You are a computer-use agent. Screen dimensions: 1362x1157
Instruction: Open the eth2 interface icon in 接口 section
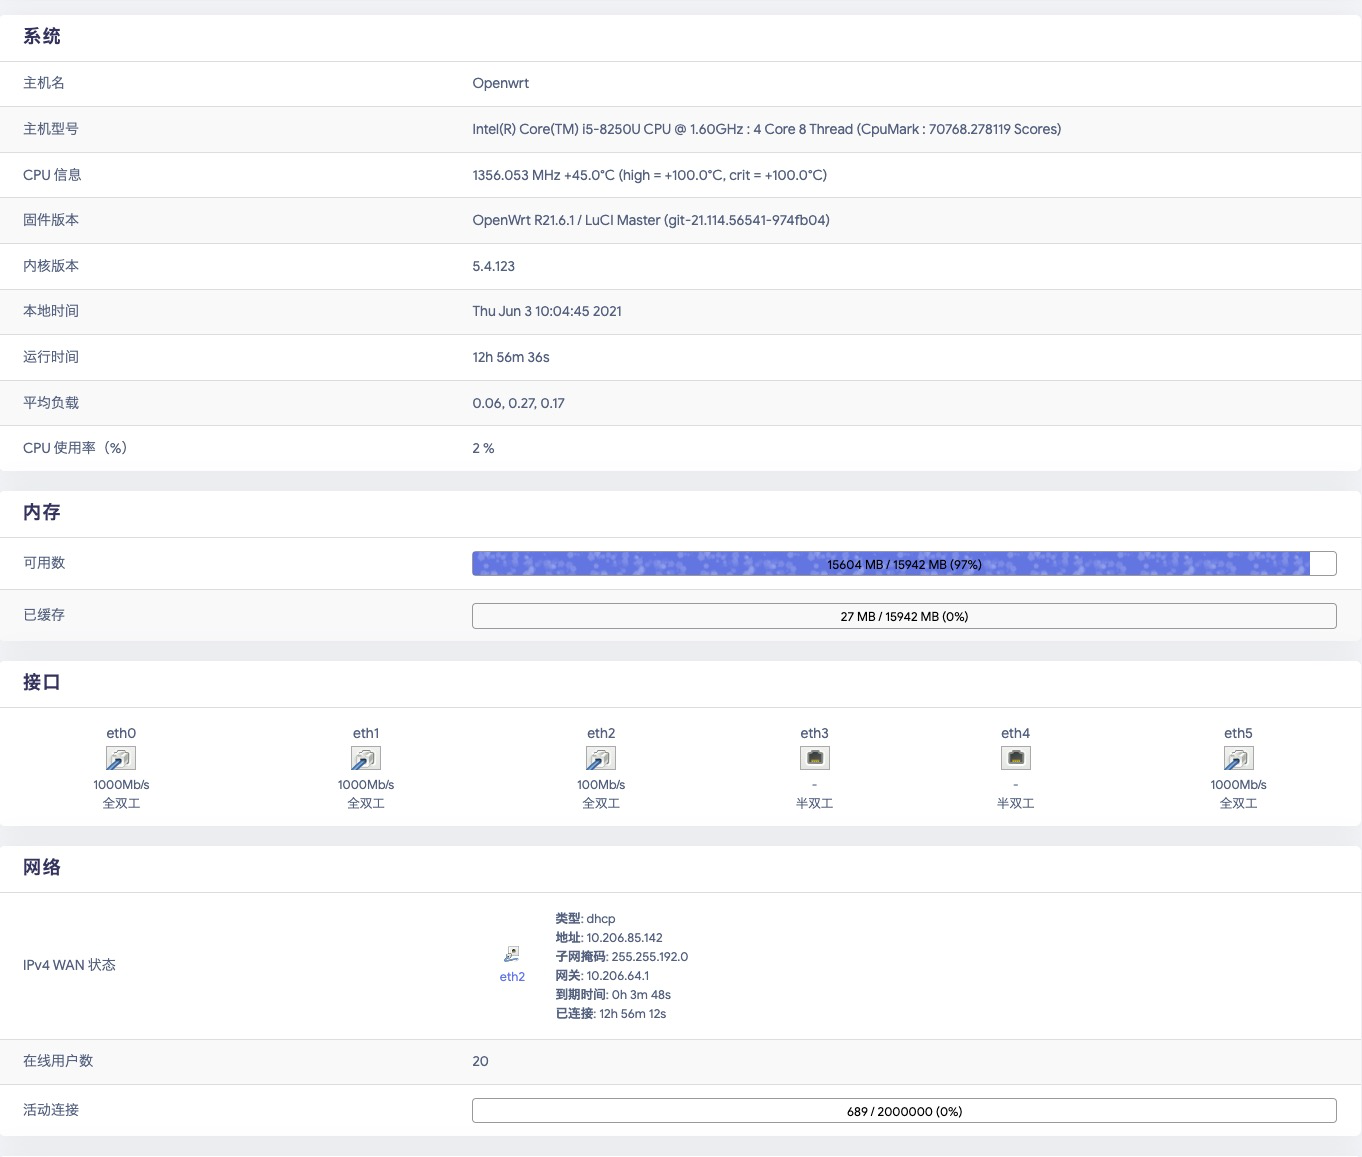point(600,758)
